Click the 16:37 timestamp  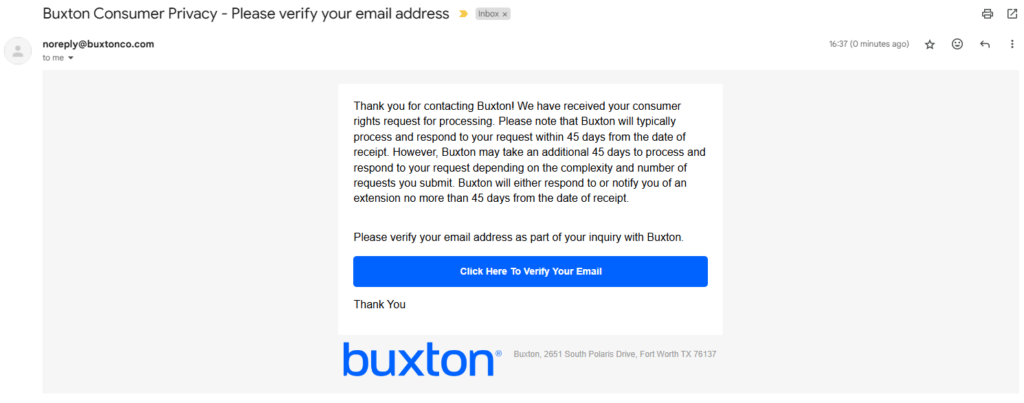point(868,44)
